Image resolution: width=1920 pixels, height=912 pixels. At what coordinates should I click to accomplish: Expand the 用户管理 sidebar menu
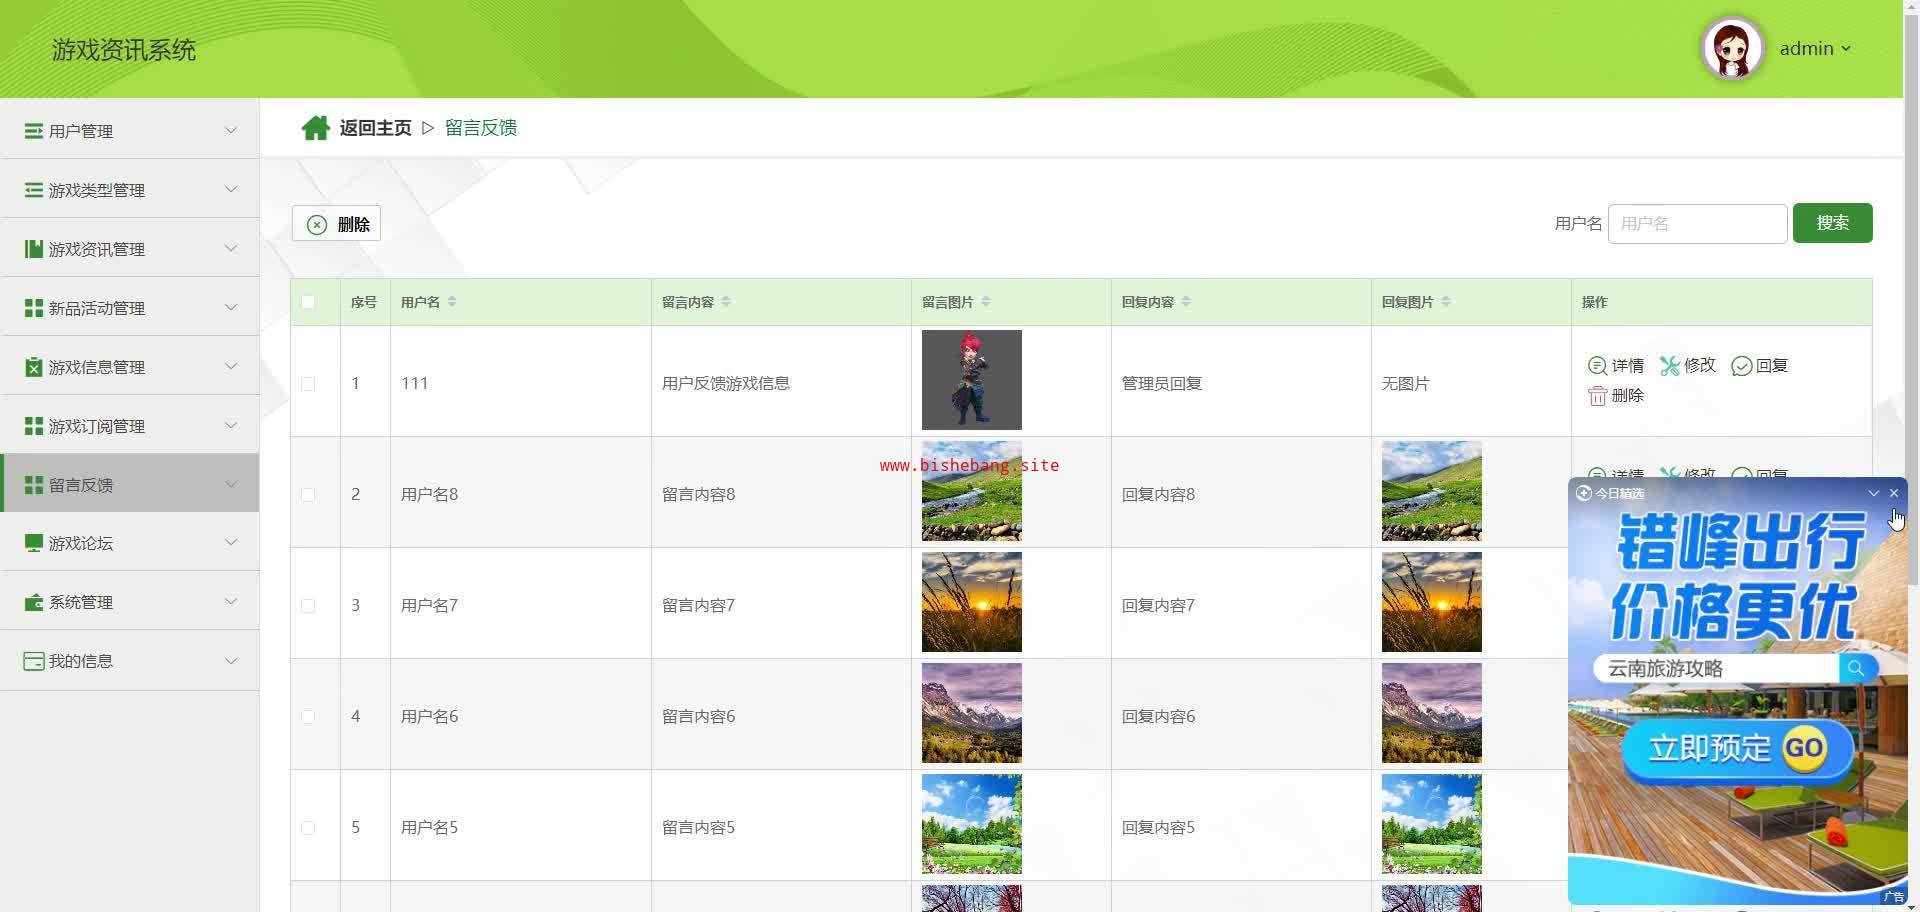click(x=130, y=131)
